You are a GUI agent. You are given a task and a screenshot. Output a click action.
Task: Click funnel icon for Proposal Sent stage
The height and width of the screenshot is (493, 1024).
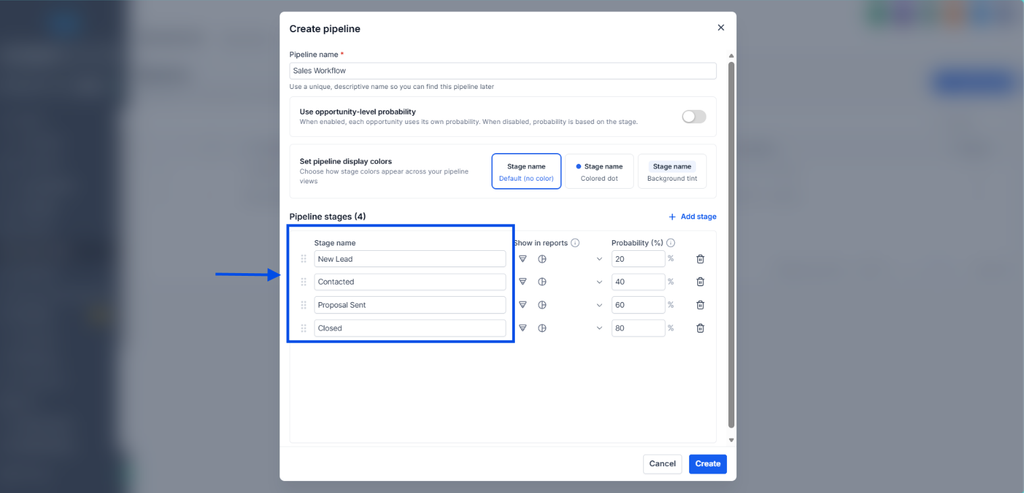click(522, 305)
